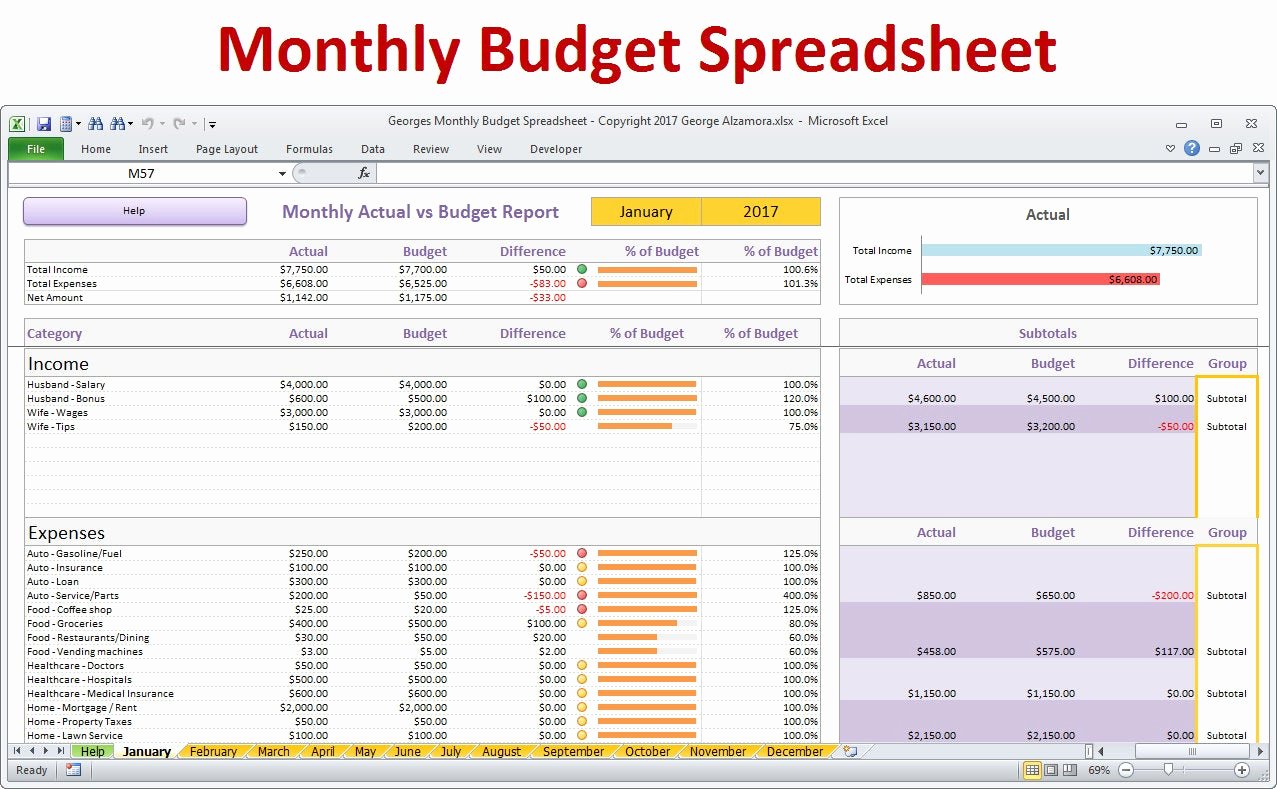This screenshot has height=789, width=1277.
Task: Open the Developer ribbon tab
Action: point(556,149)
